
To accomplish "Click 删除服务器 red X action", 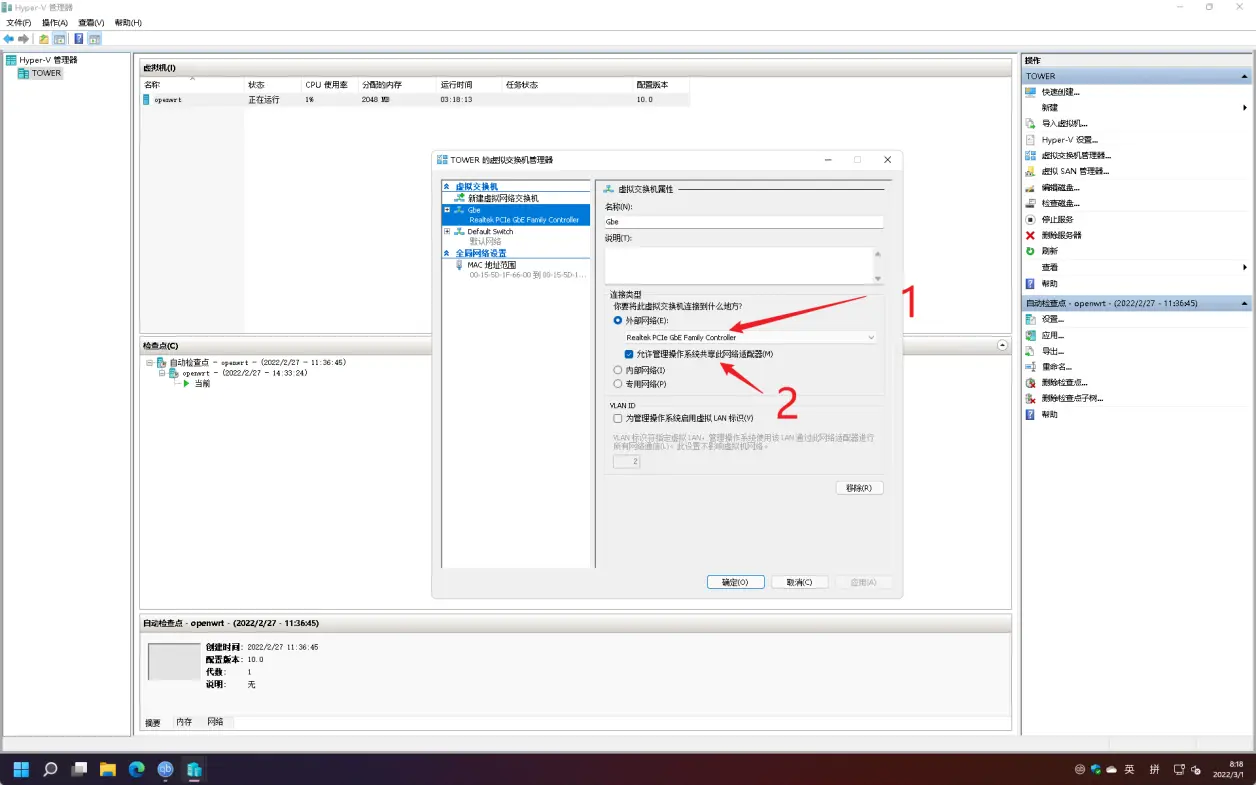I will coord(1061,235).
